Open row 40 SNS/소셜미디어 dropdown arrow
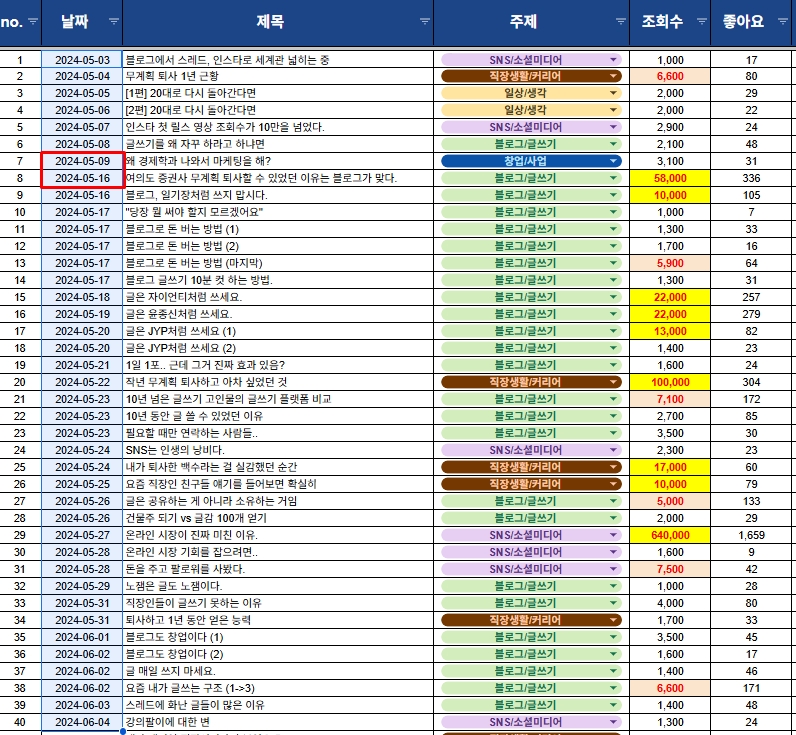Screen dimensions: 796x735 point(613,722)
